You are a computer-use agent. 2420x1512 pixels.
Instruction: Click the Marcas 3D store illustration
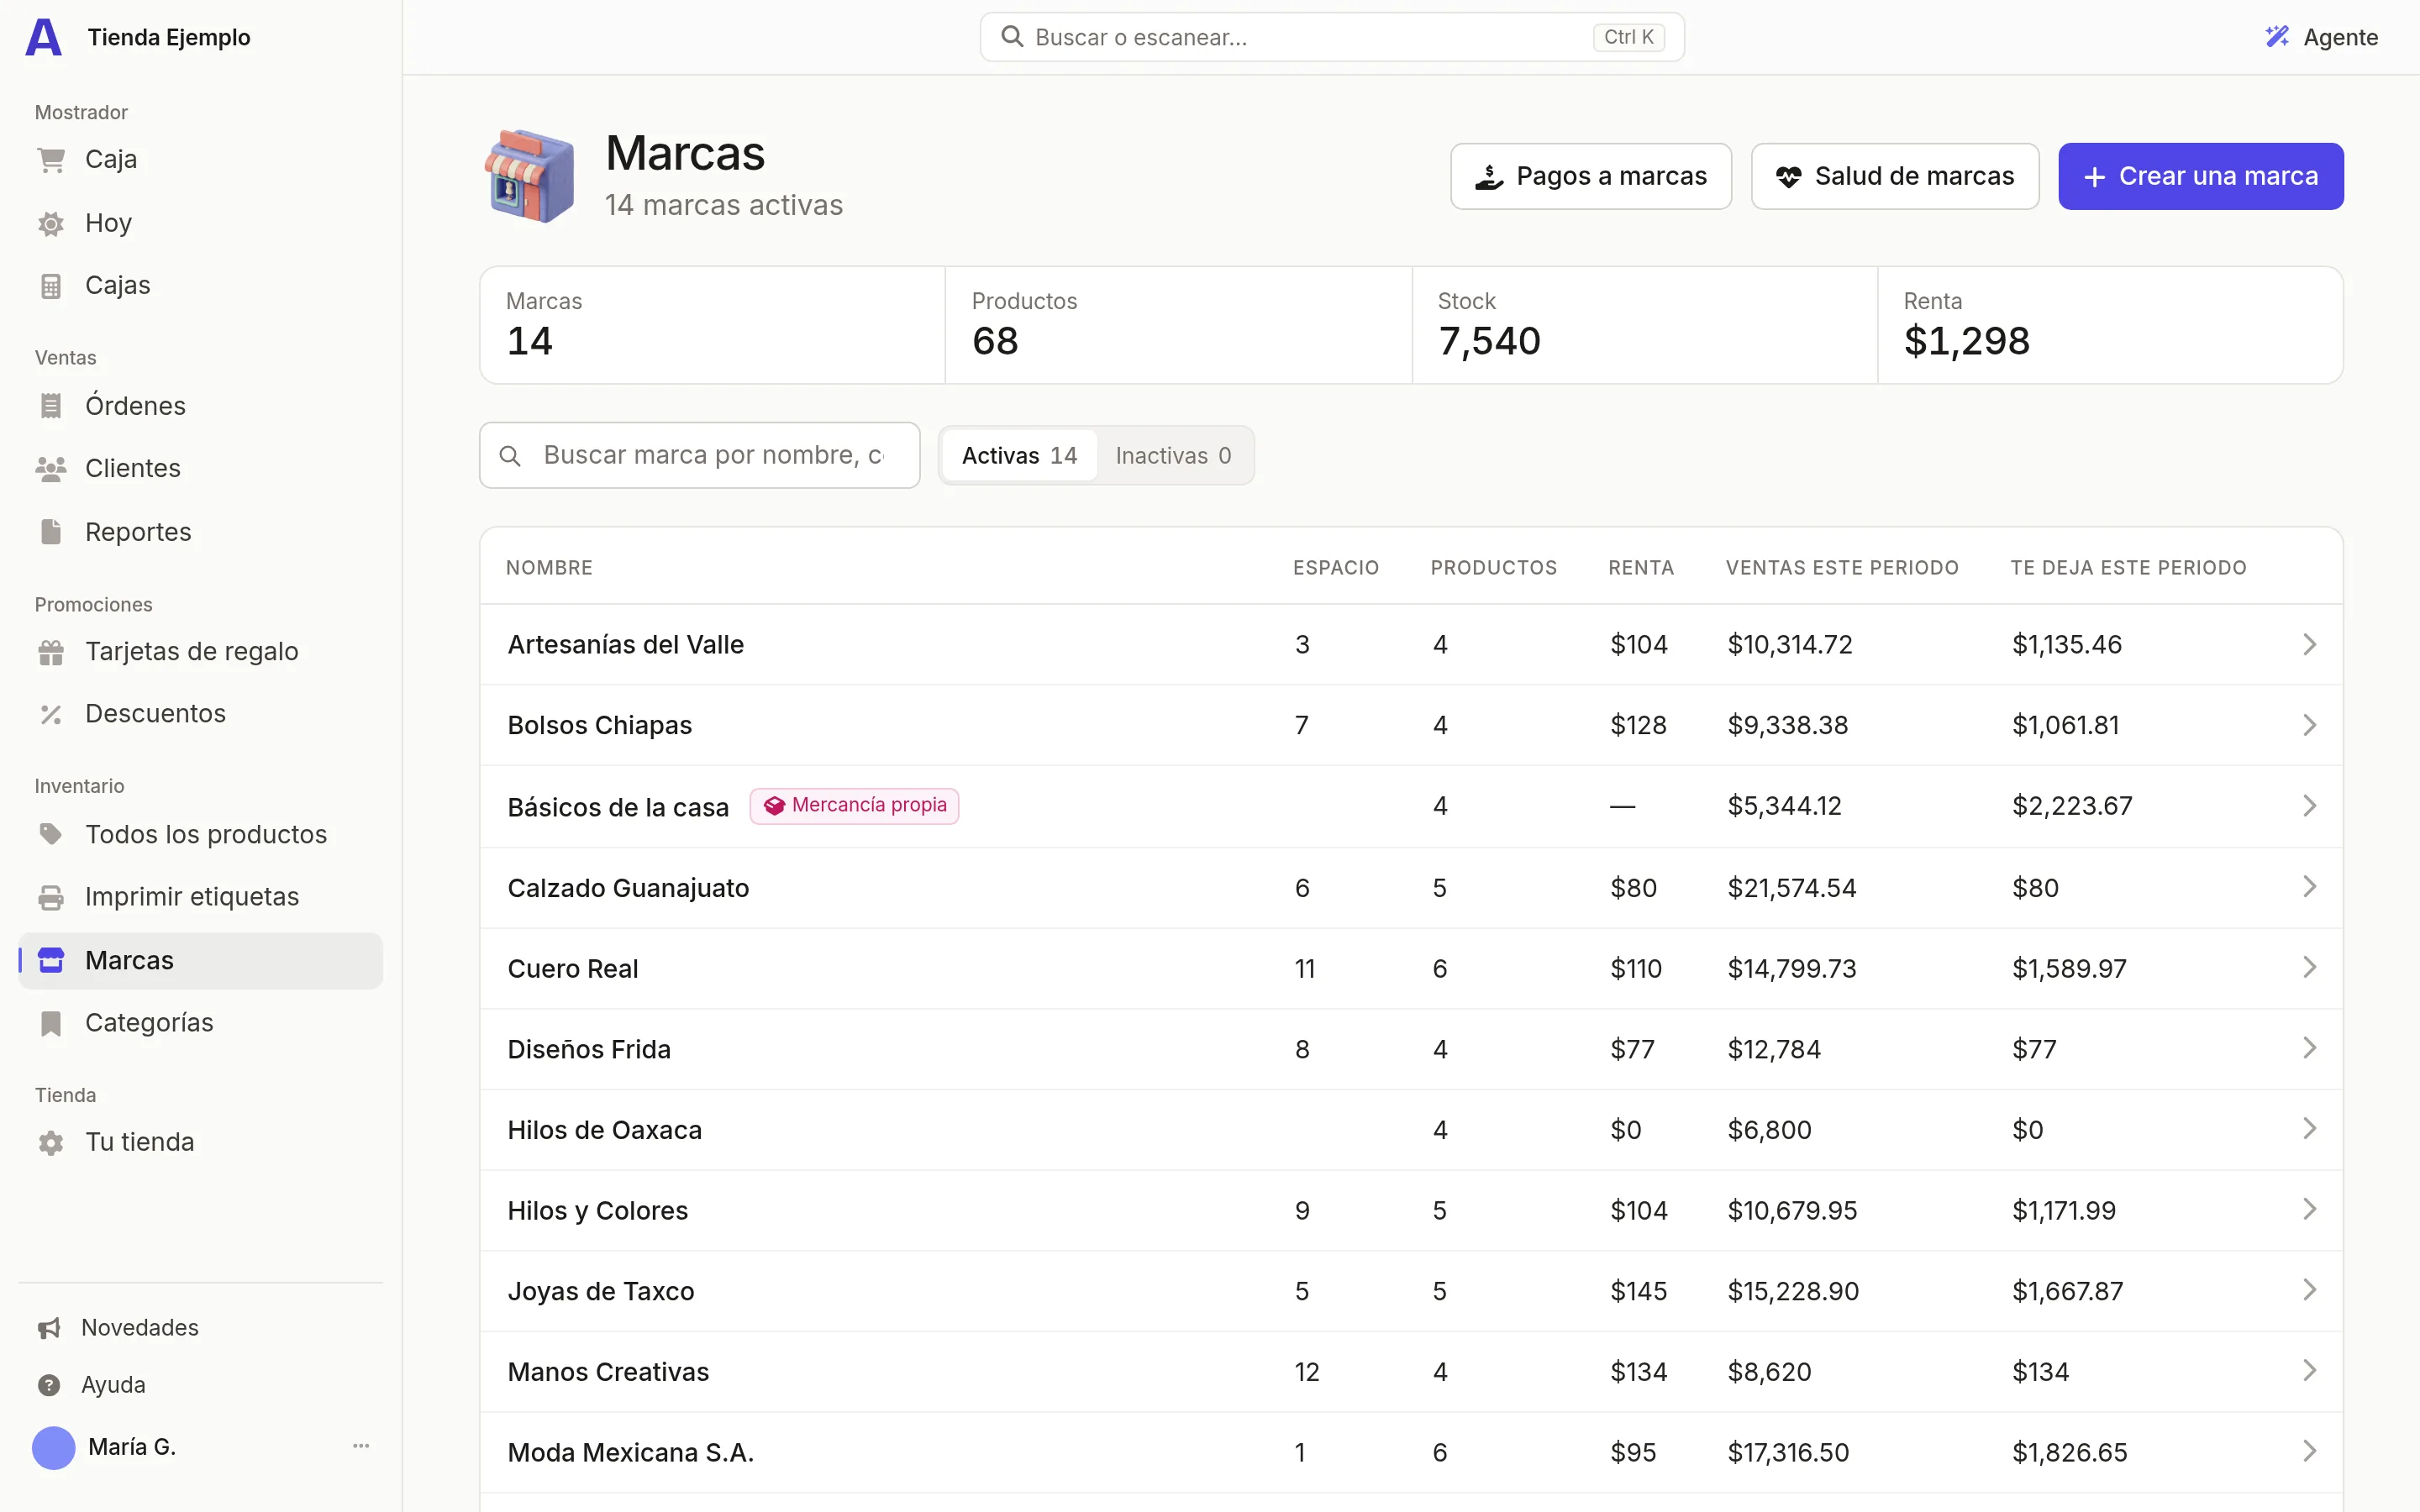click(x=530, y=176)
